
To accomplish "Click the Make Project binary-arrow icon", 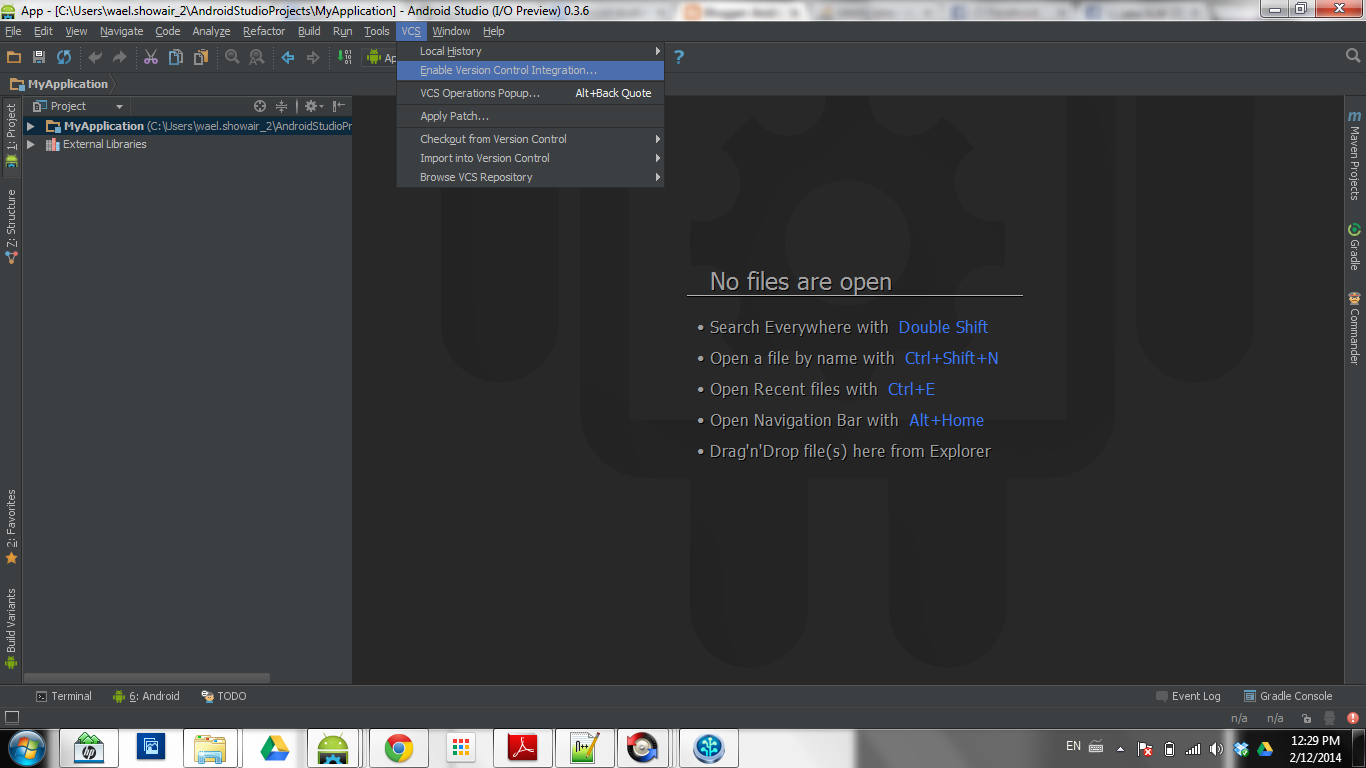I will click(x=345, y=57).
